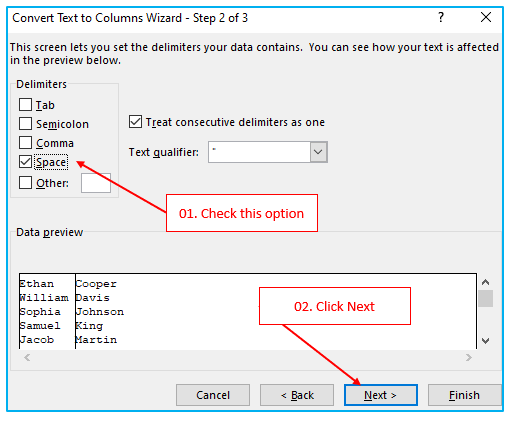Click the preview vertical scrollbar thumb

pyautogui.click(x=485, y=298)
